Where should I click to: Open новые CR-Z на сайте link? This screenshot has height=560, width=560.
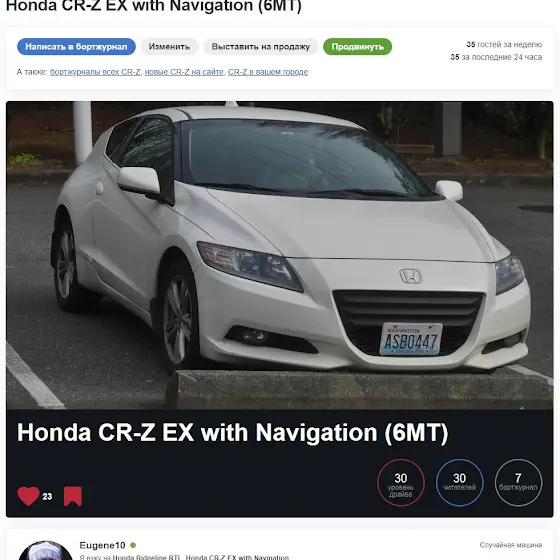tap(184, 72)
